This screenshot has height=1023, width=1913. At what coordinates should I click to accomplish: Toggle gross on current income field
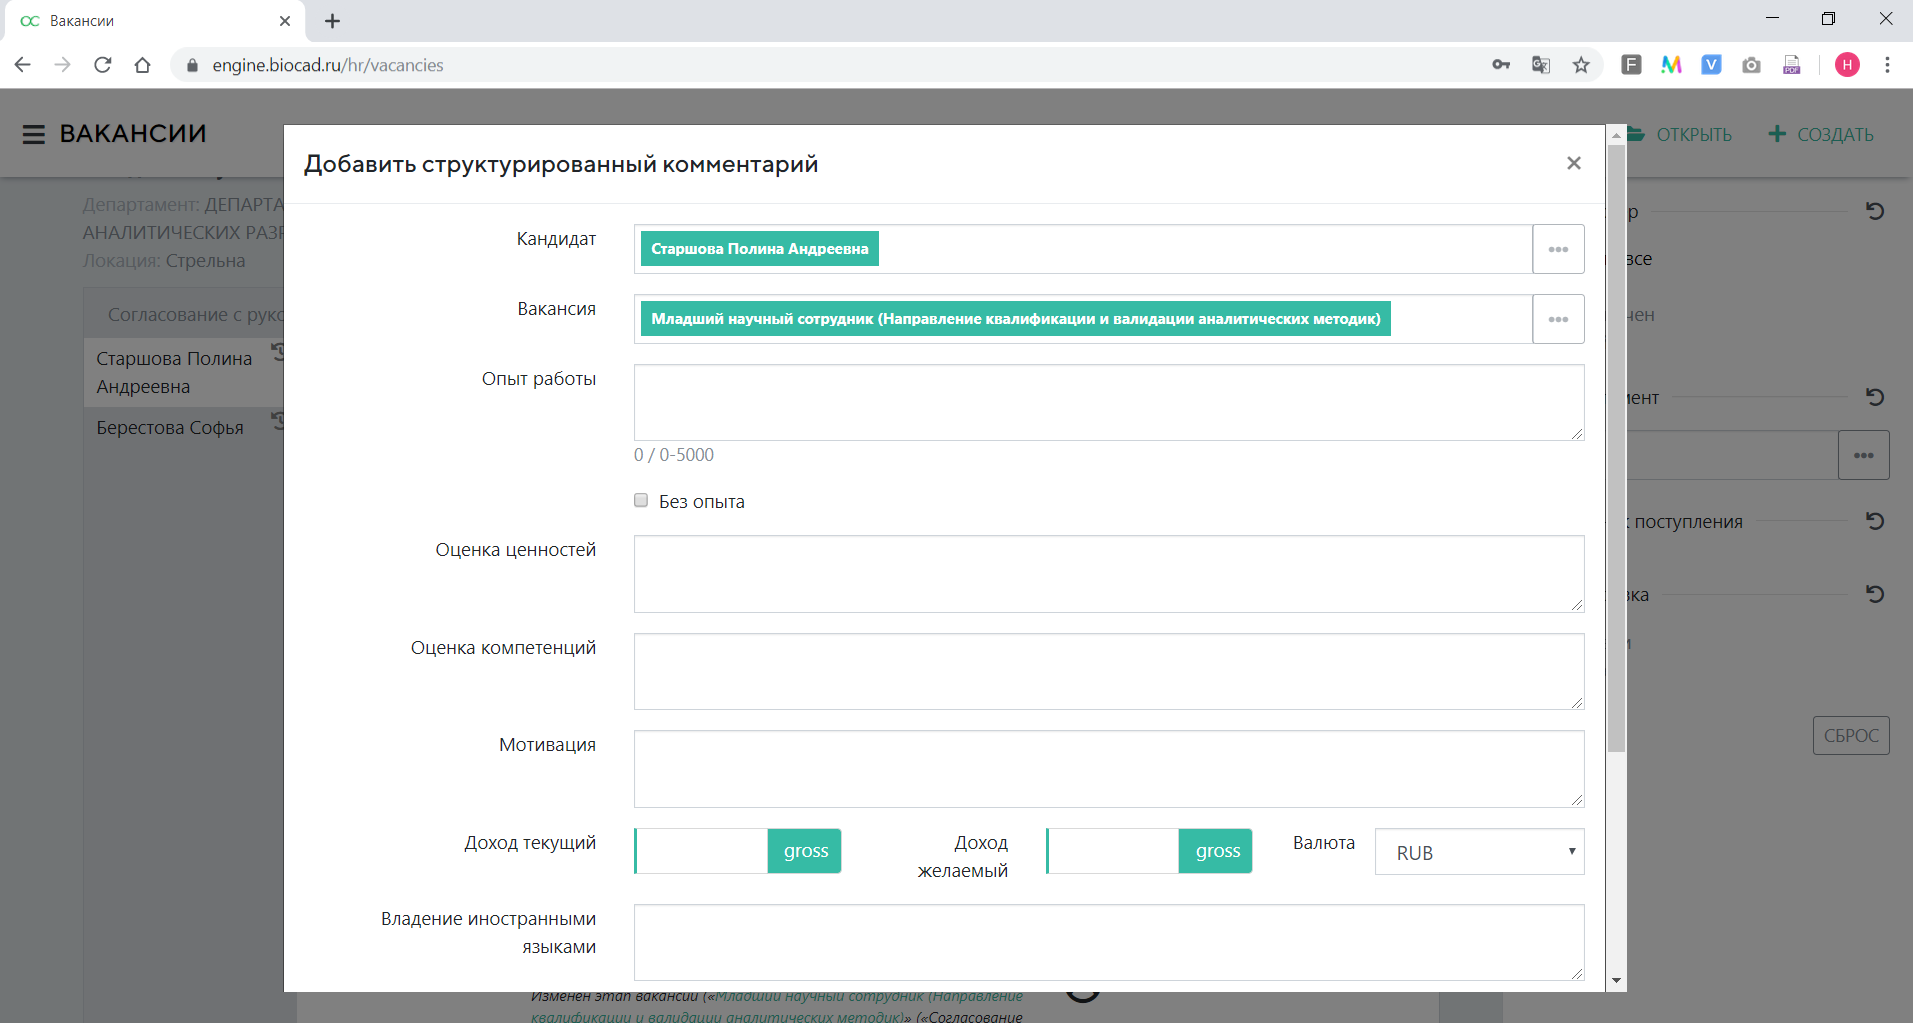point(805,851)
